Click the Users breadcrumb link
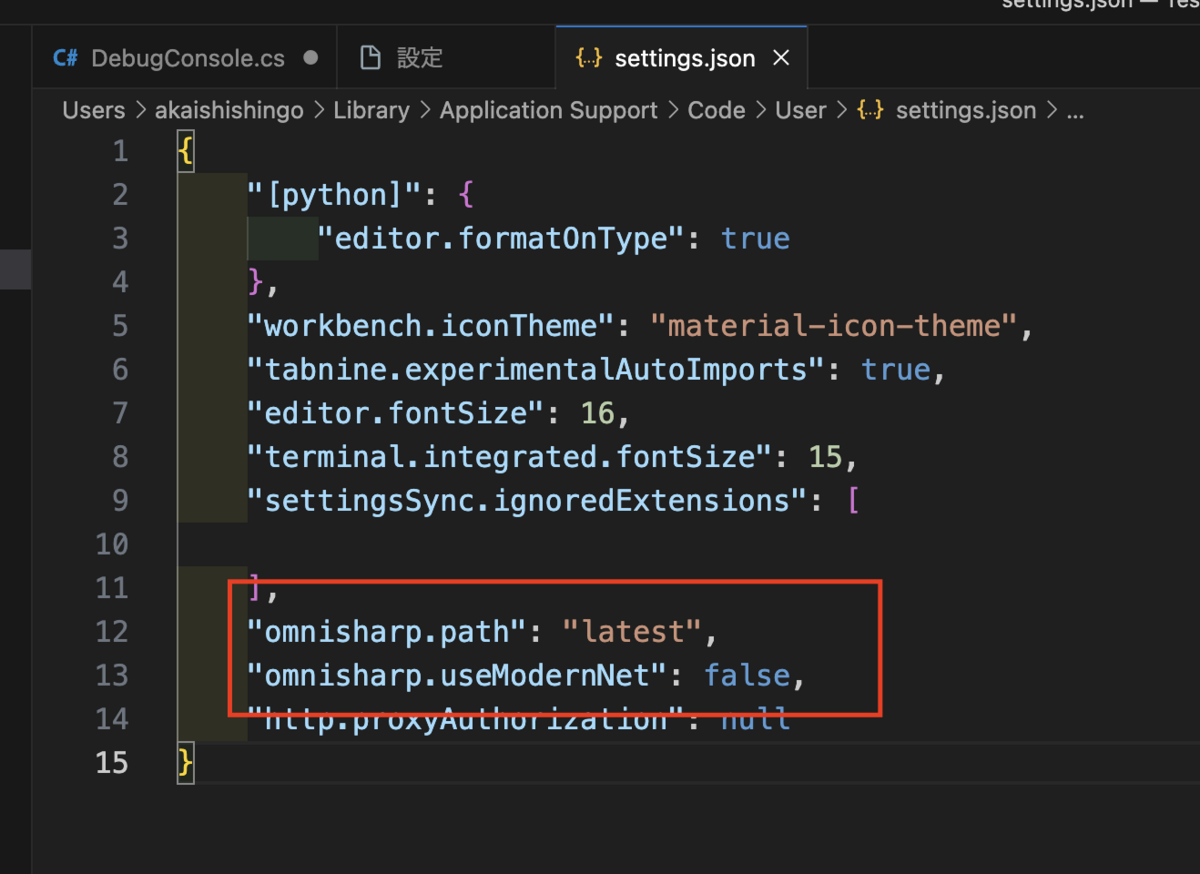The image size is (1200, 874). (x=93, y=110)
